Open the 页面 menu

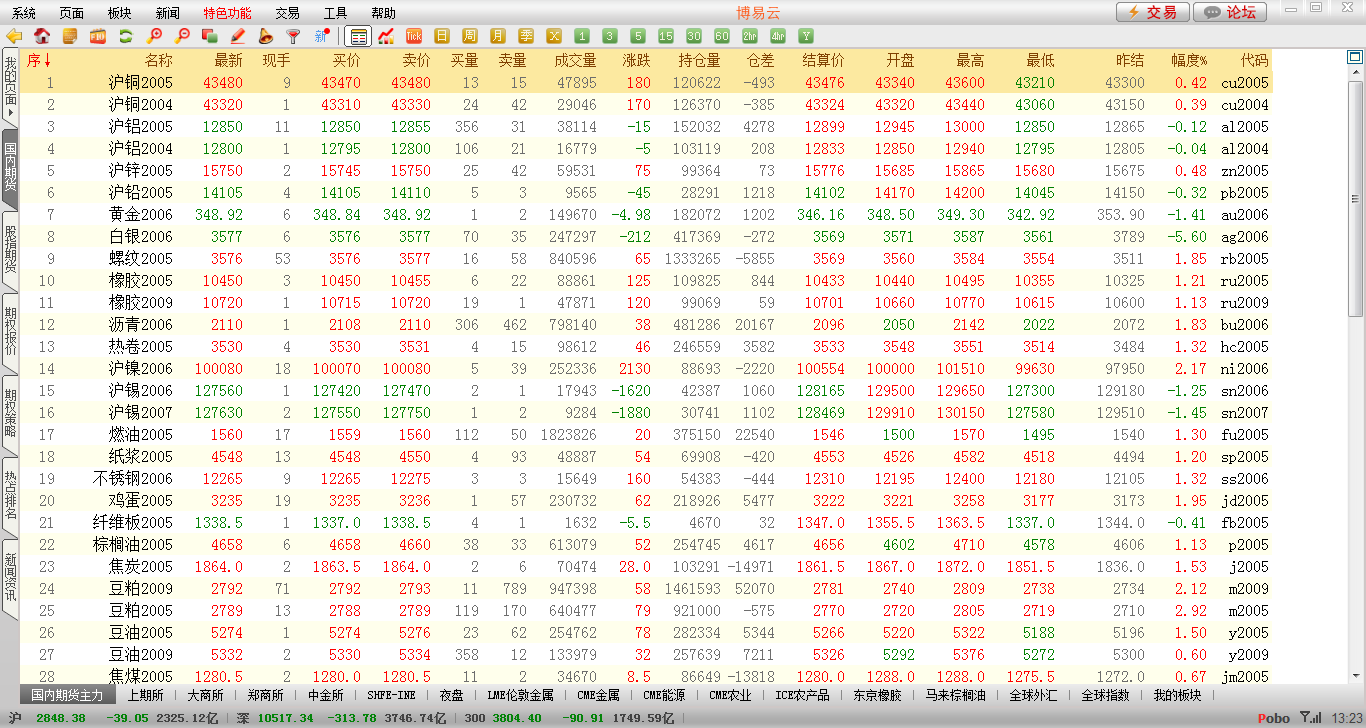(x=72, y=13)
